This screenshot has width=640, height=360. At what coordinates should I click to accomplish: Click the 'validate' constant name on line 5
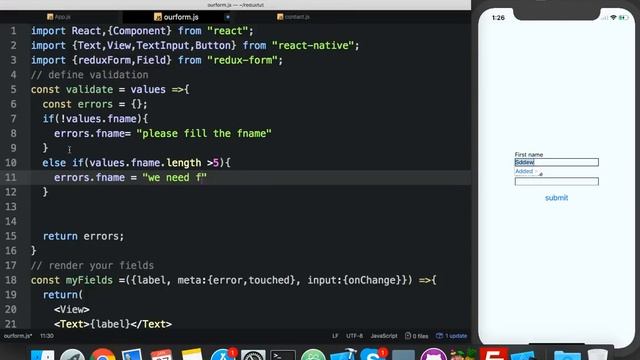[x=89, y=89]
